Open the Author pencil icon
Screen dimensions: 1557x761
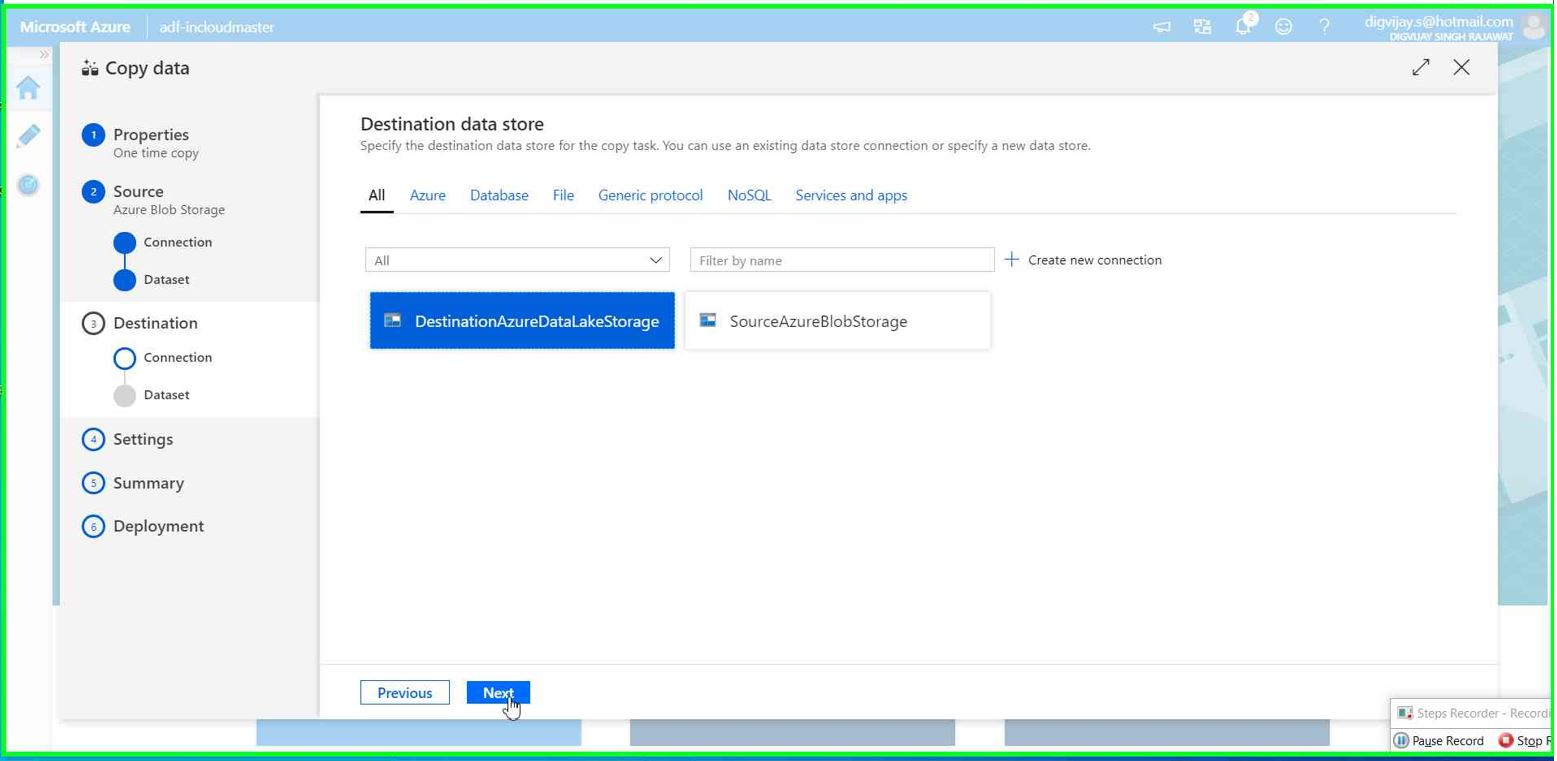click(28, 136)
